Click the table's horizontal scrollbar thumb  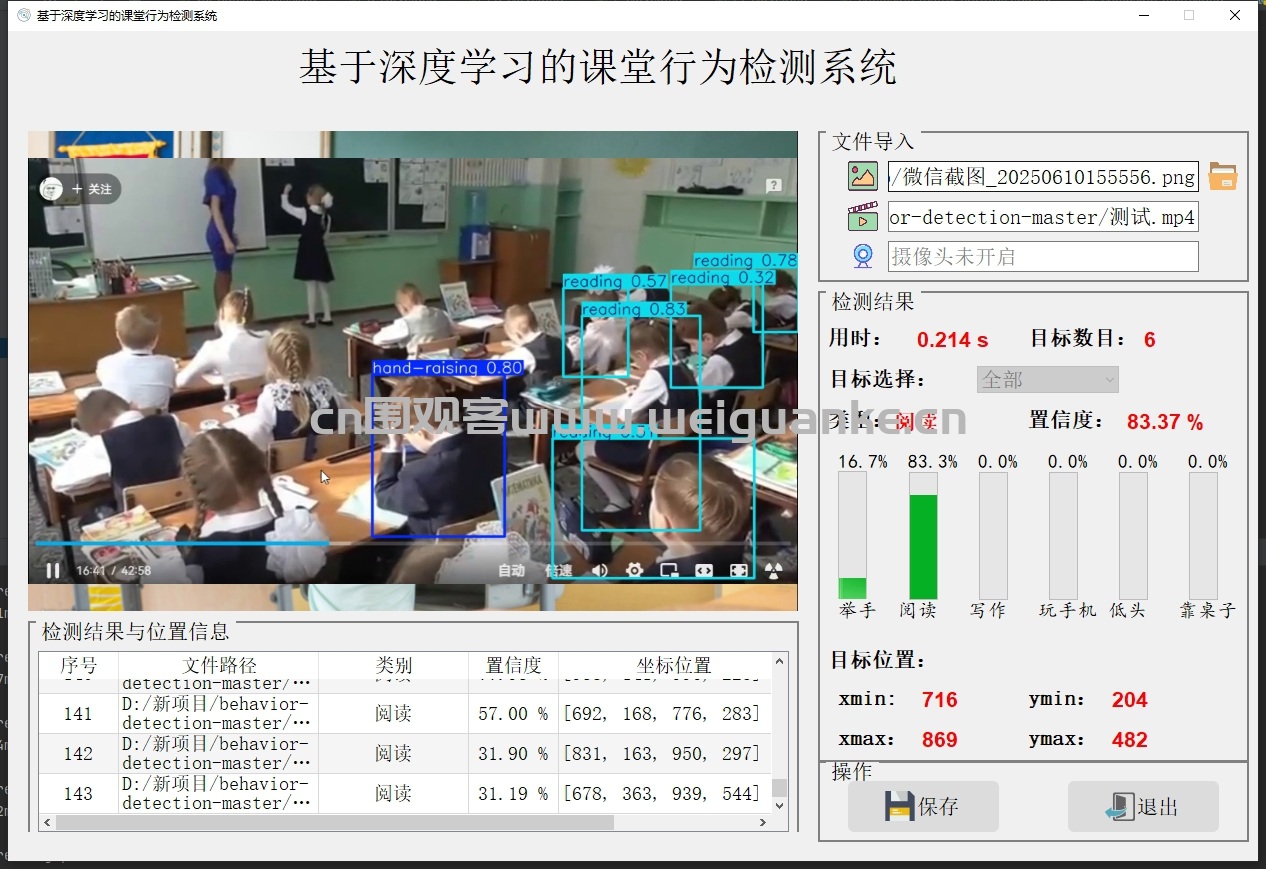click(x=334, y=822)
